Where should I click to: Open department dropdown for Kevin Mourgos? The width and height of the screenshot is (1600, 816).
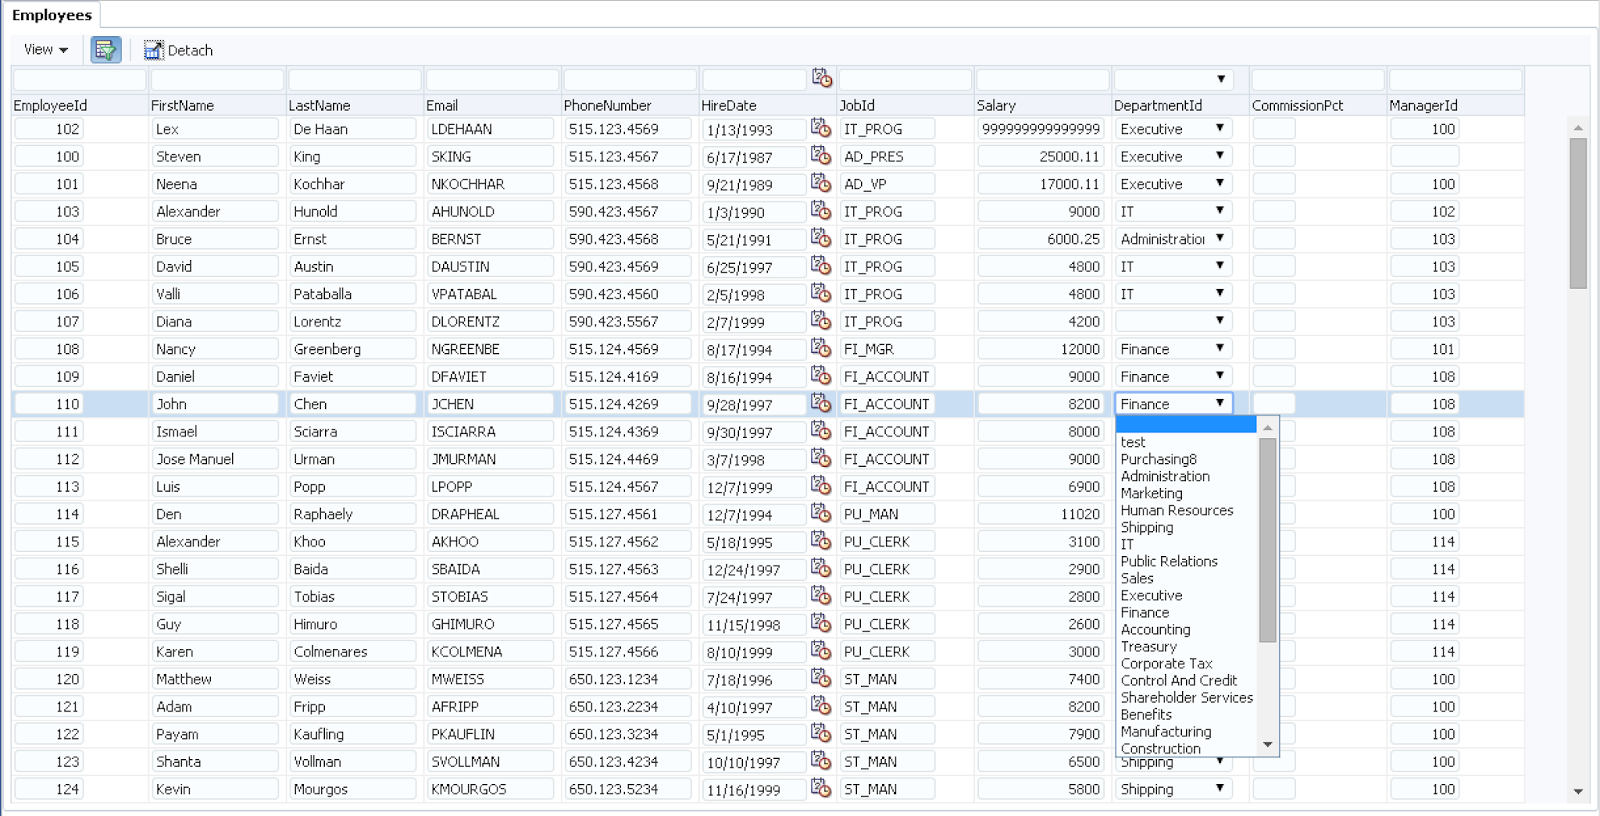[1174, 789]
